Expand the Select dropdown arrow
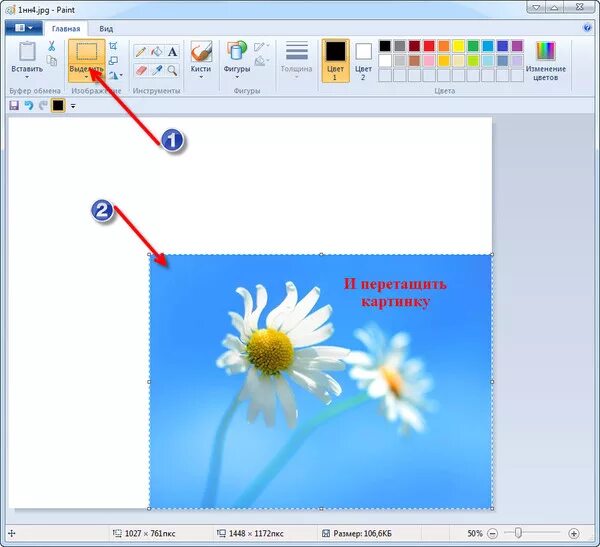This screenshot has height=547, width=600. tap(86, 77)
